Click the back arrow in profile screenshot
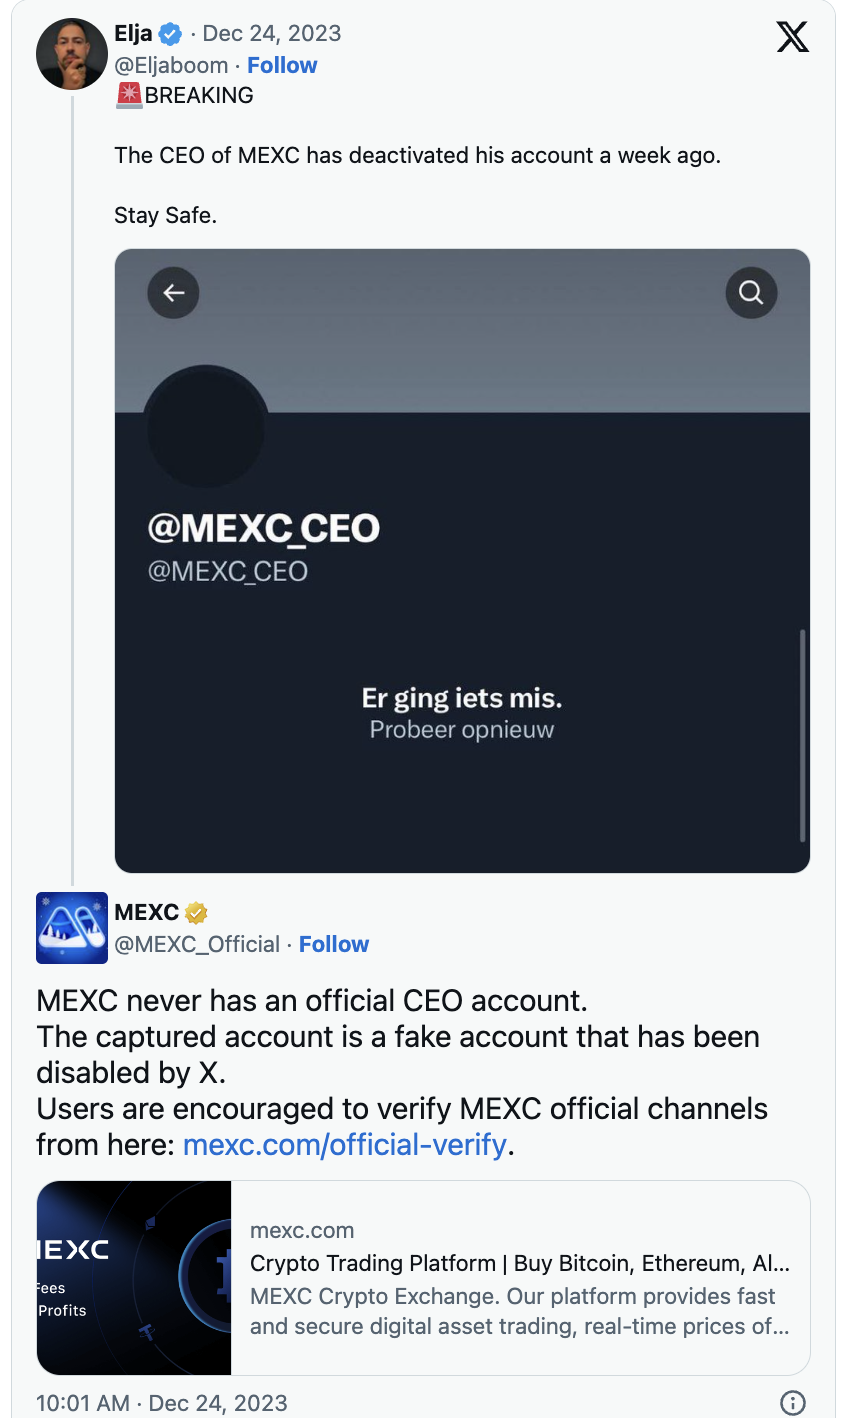 (x=174, y=293)
